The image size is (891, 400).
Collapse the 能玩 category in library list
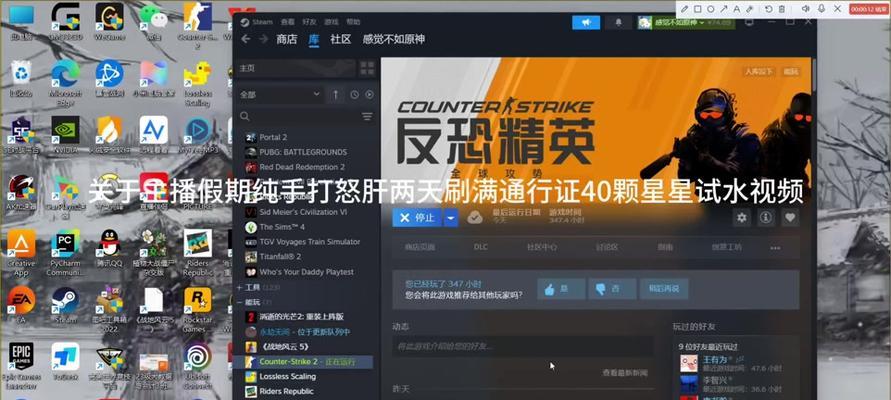[x=240, y=302]
